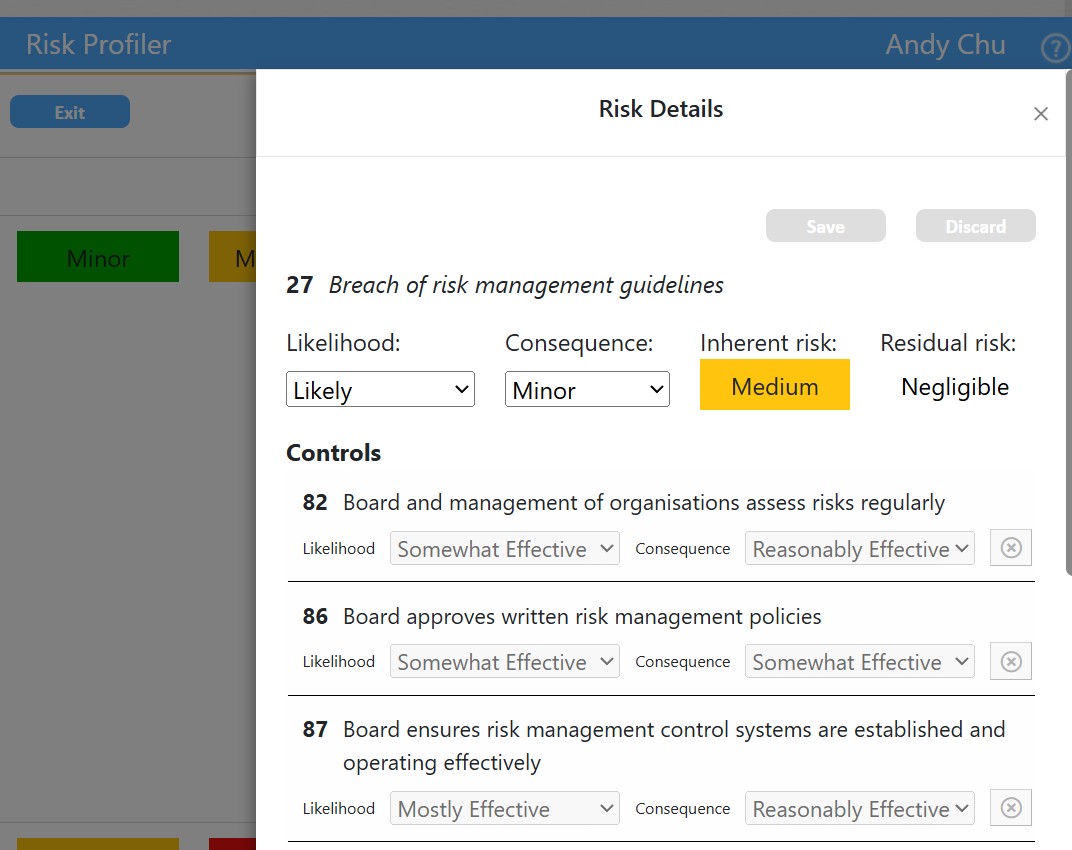Click the Risk Profiler app title
The height and width of the screenshot is (850, 1072).
98,44
